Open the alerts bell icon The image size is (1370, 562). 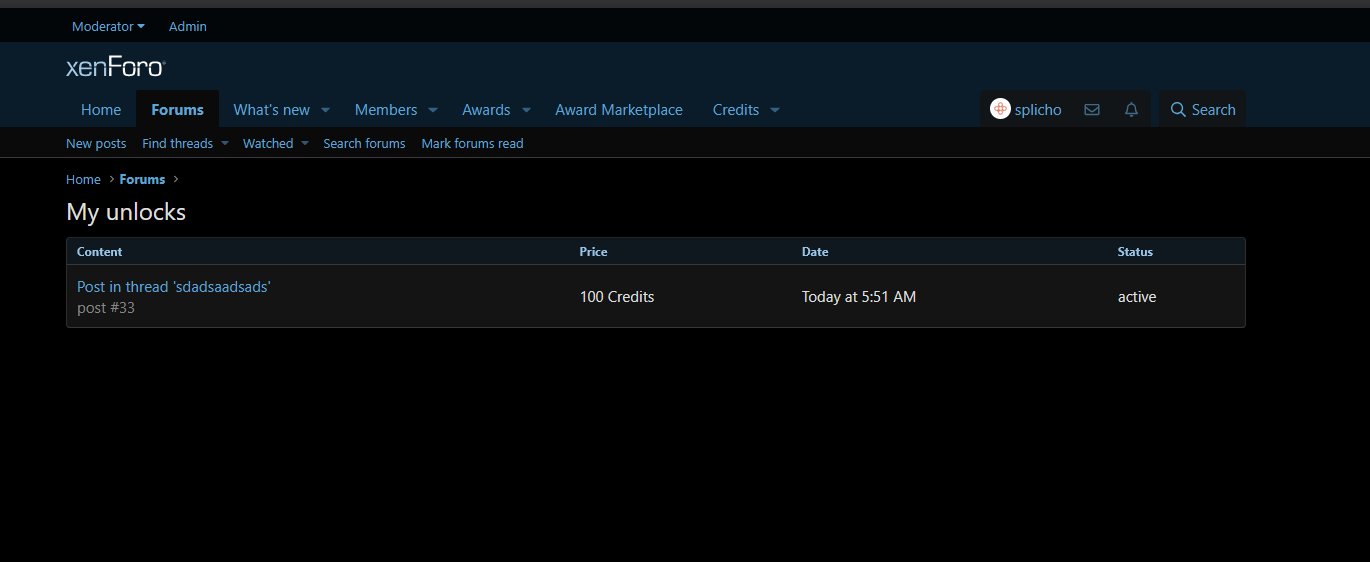(1131, 110)
